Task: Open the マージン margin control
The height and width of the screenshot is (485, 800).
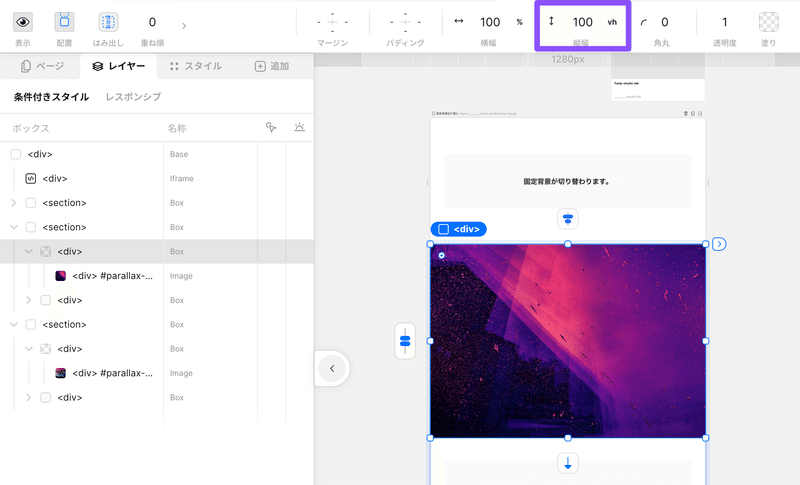Action: 332,22
